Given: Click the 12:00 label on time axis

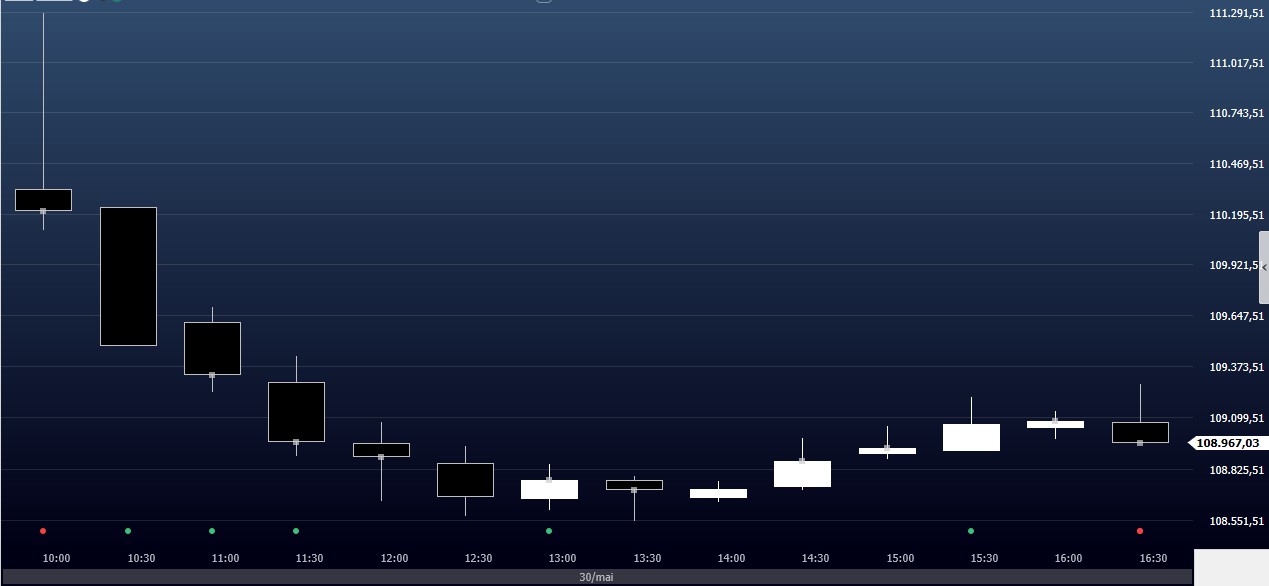Looking at the screenshot, I should click(394, 558).
